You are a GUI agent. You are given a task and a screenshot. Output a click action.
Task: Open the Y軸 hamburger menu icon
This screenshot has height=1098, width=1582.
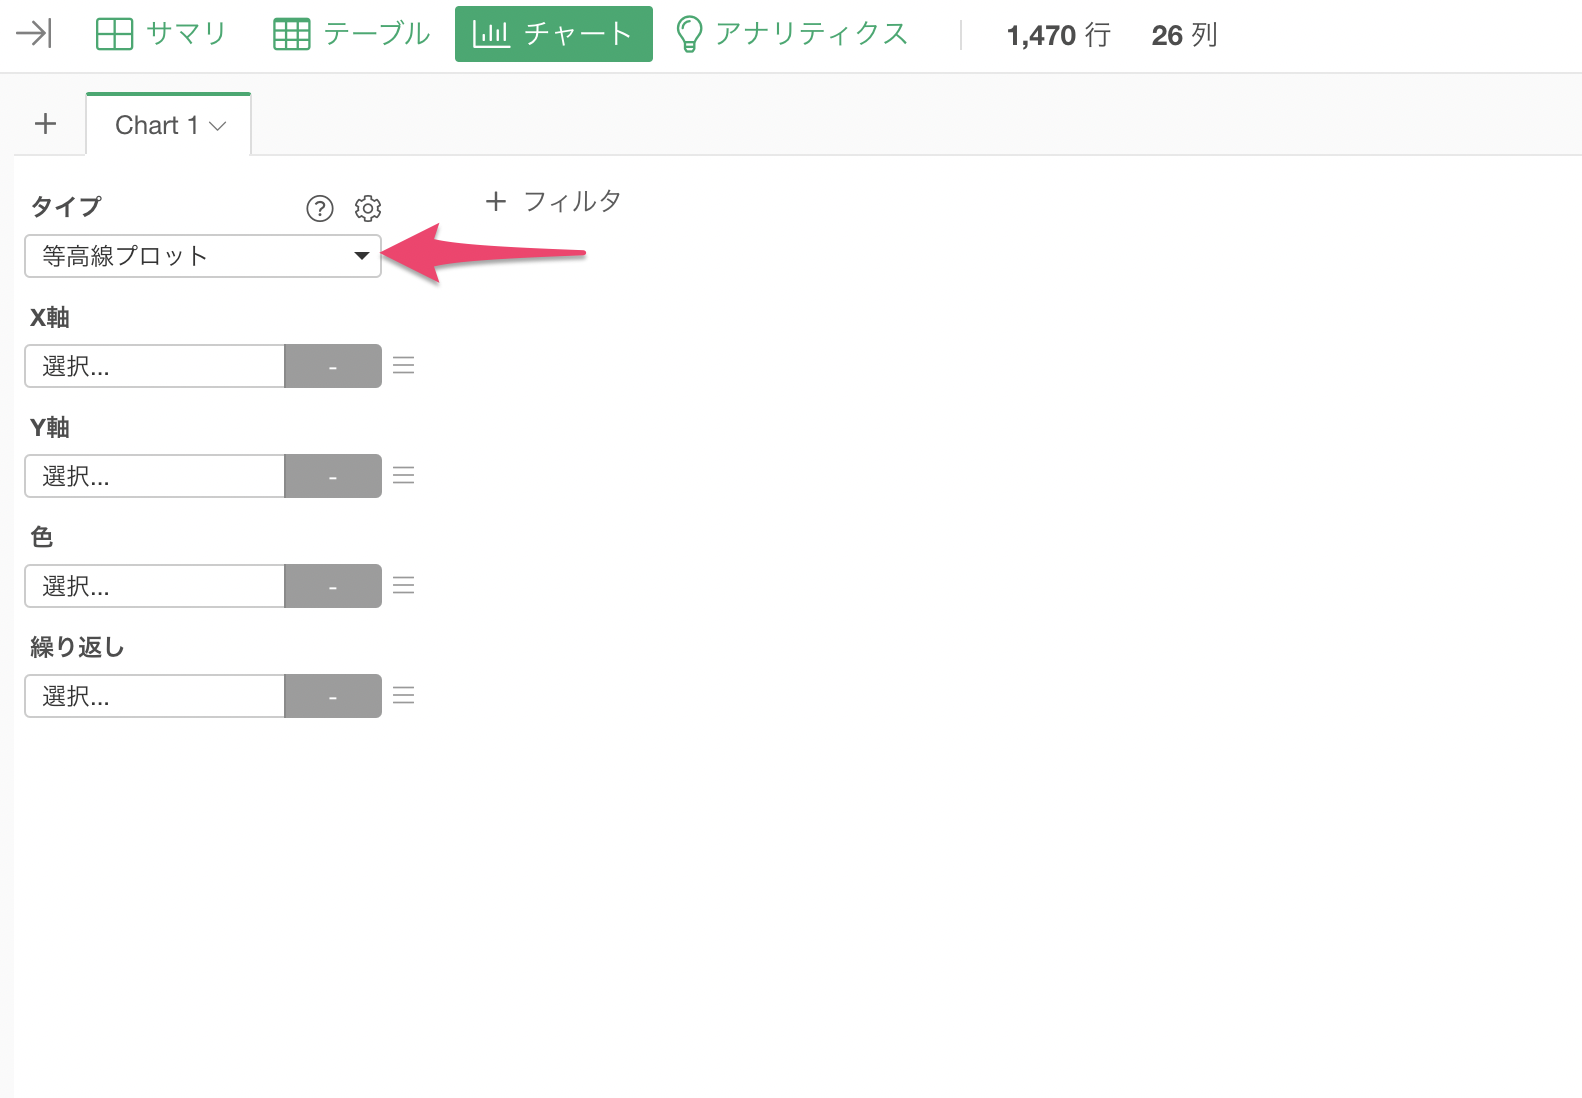coord(404,476)
